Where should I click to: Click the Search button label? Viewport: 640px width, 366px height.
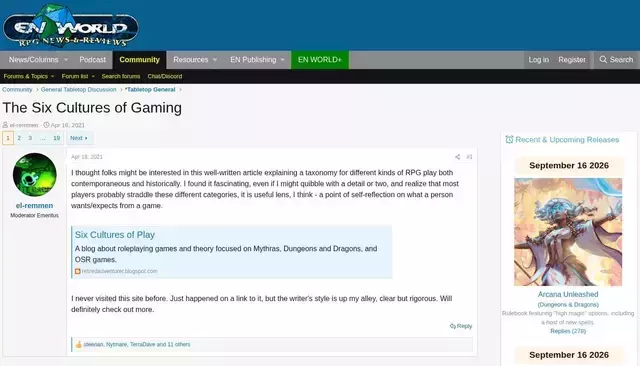point(621,60)
